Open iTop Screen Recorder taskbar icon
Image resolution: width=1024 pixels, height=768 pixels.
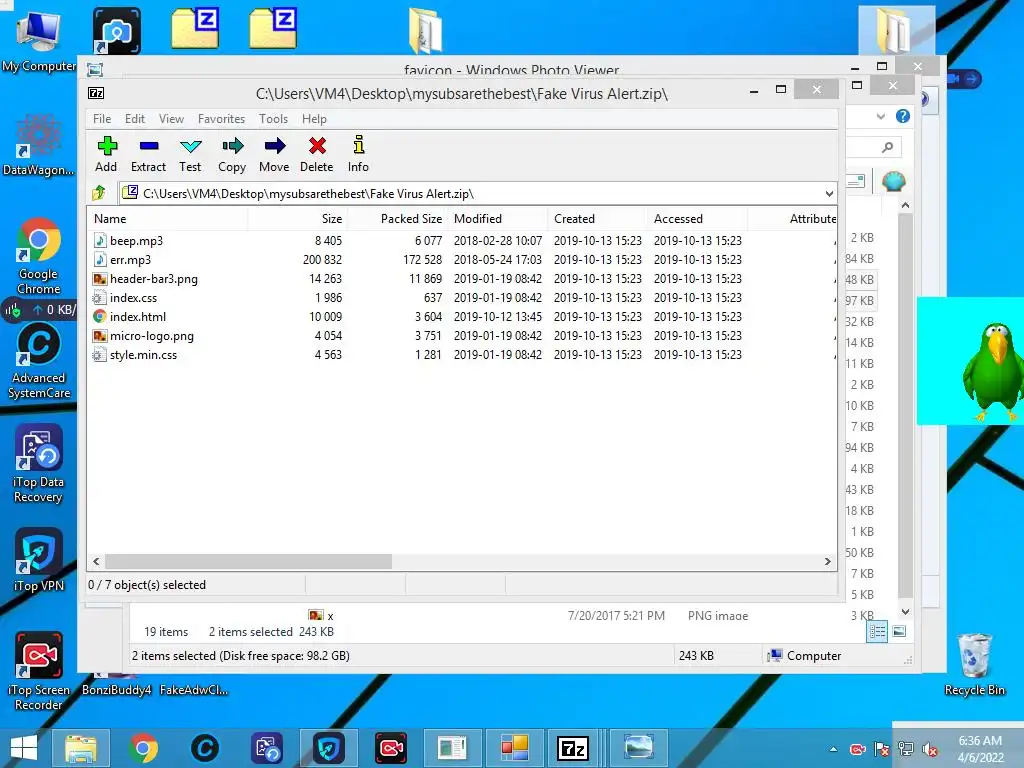391,748
